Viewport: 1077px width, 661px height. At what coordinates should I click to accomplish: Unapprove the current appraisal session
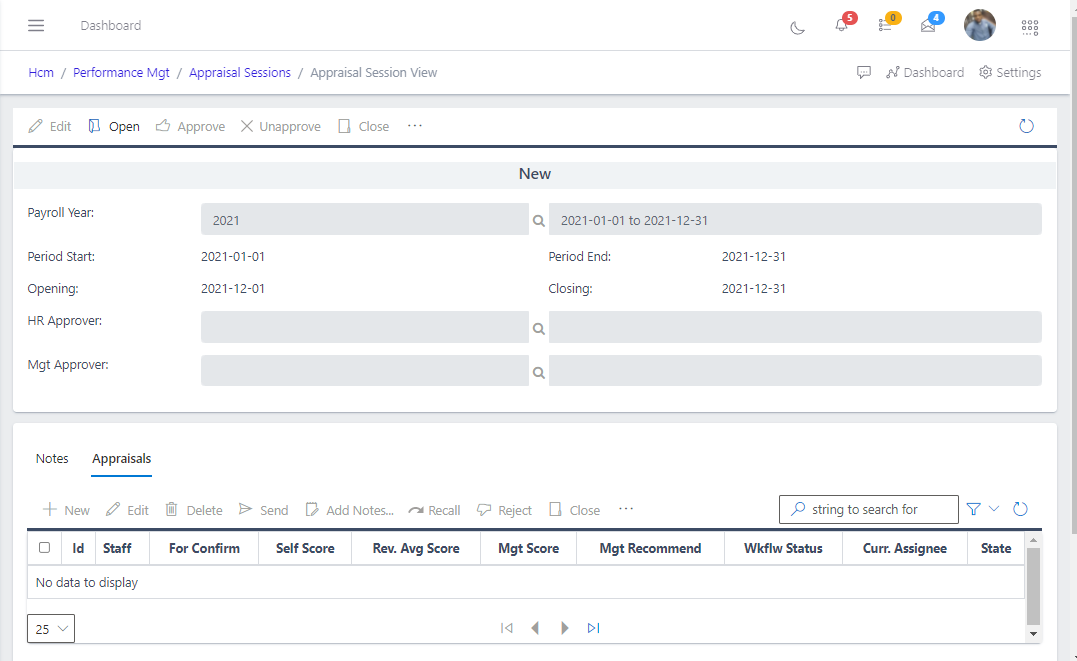pyautogui.click(x=280, y=126)
